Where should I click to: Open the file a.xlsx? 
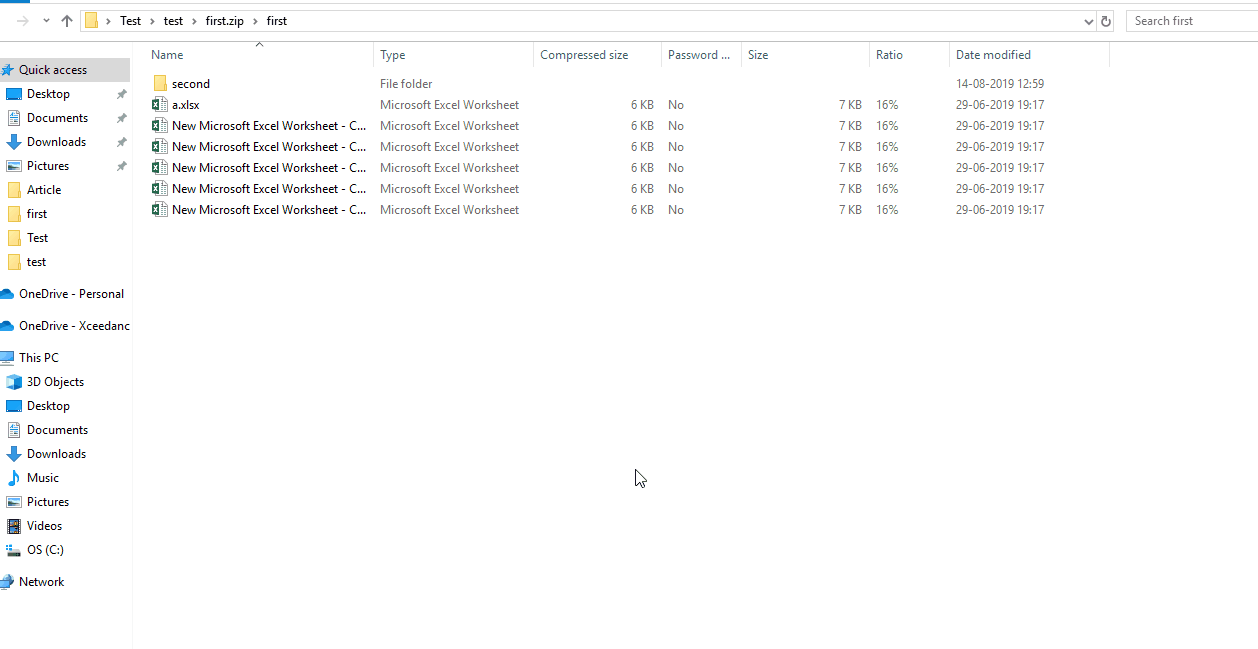pos(186,104)
